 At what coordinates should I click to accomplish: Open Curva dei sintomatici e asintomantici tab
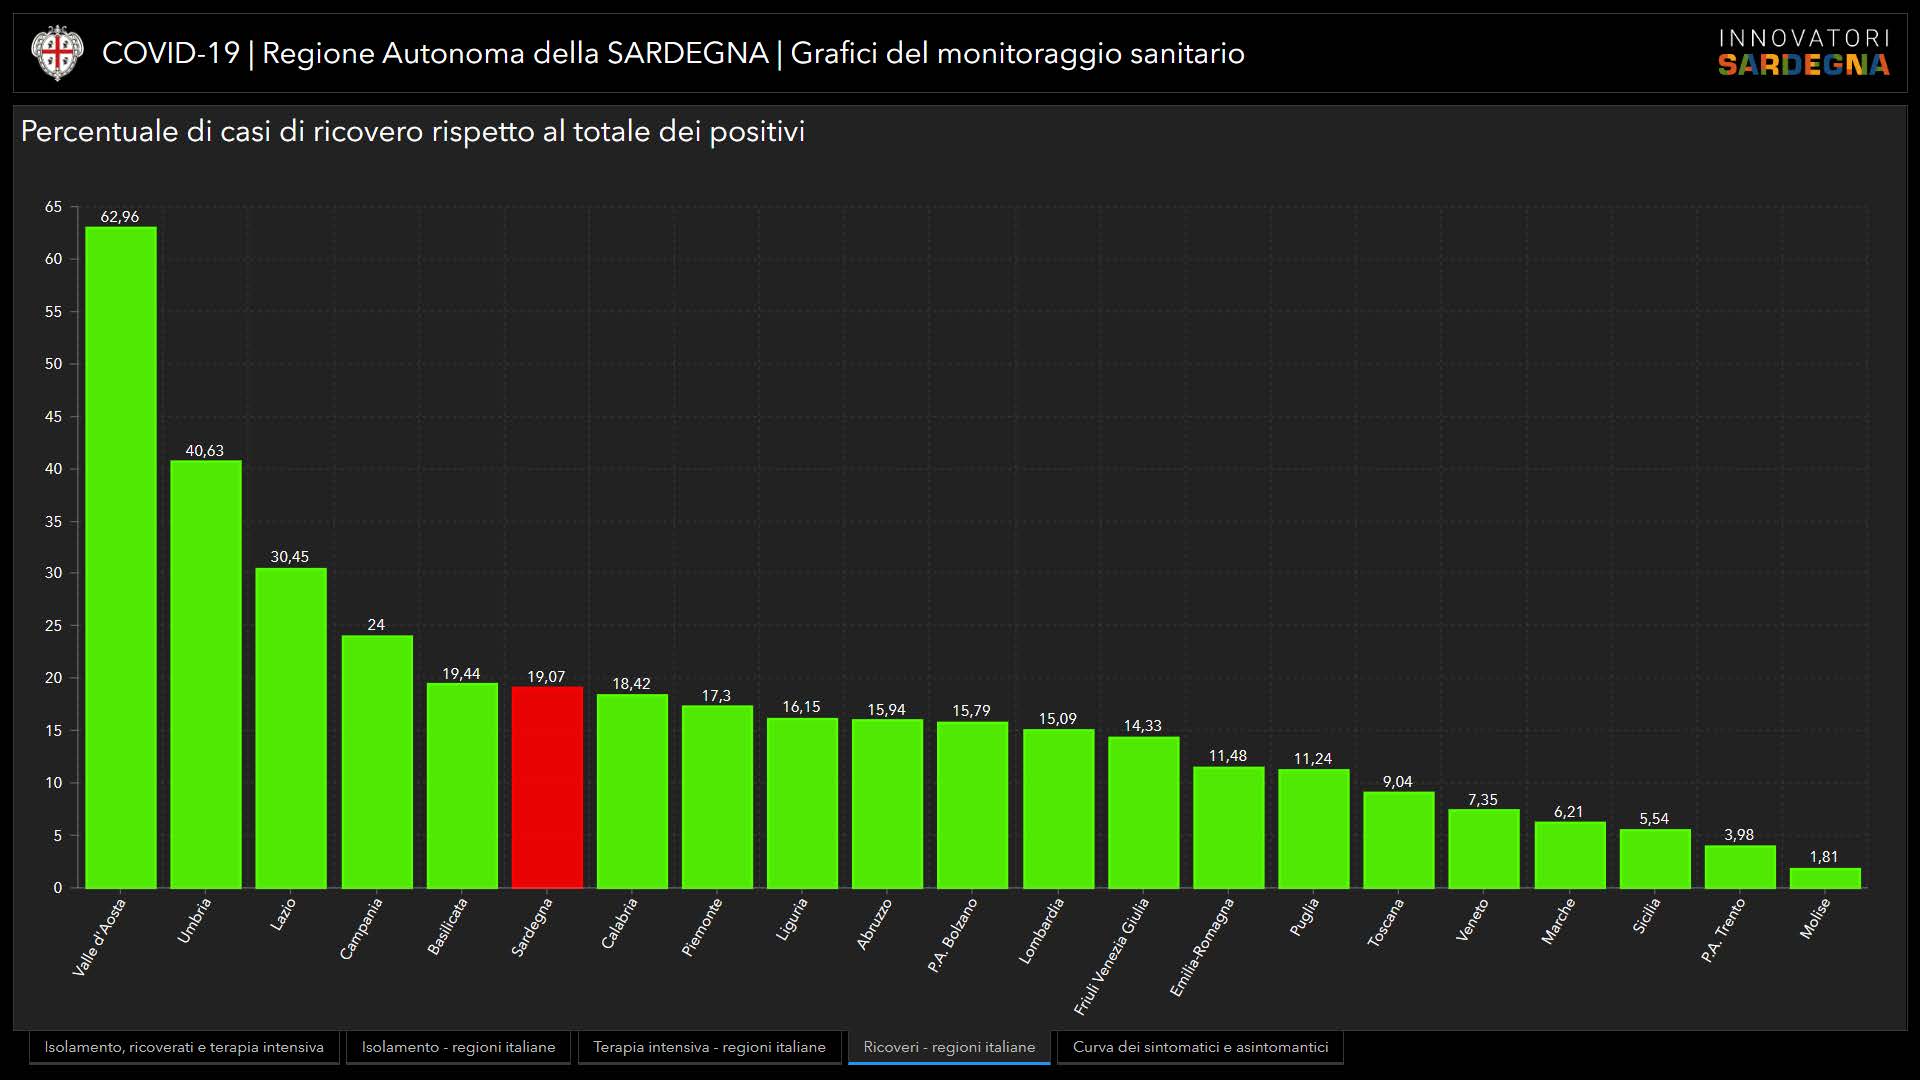pos(1200,1047)
